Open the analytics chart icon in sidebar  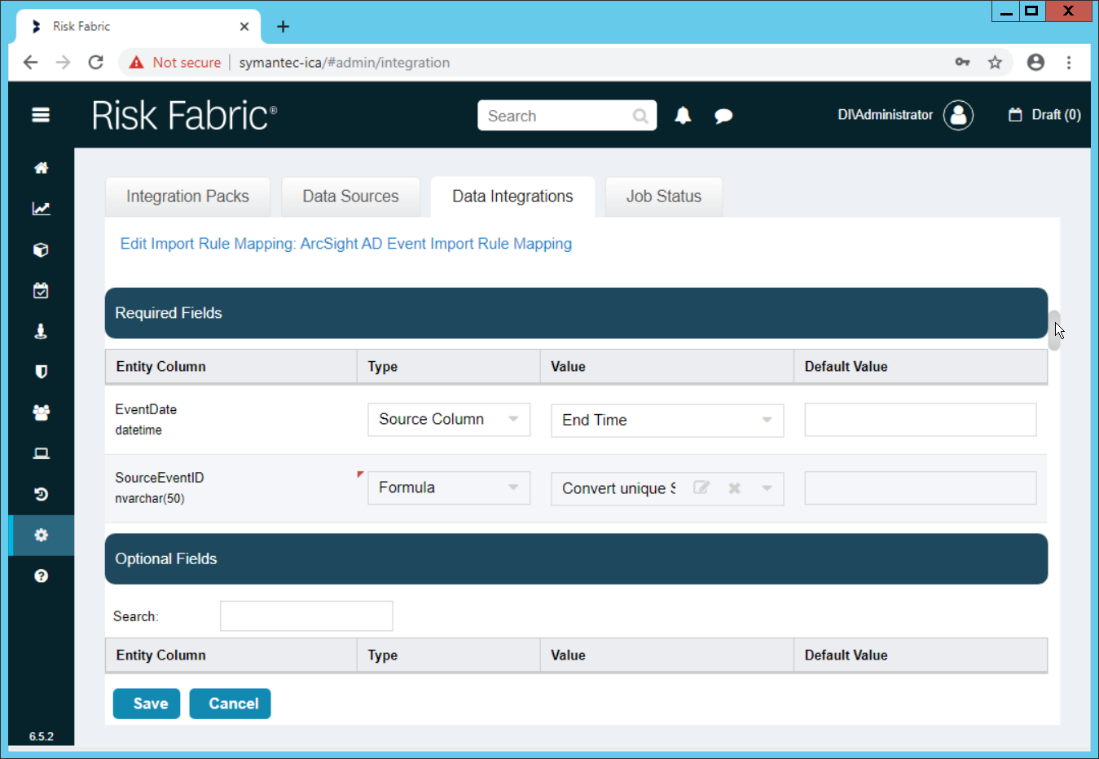(x=41, y=209)
